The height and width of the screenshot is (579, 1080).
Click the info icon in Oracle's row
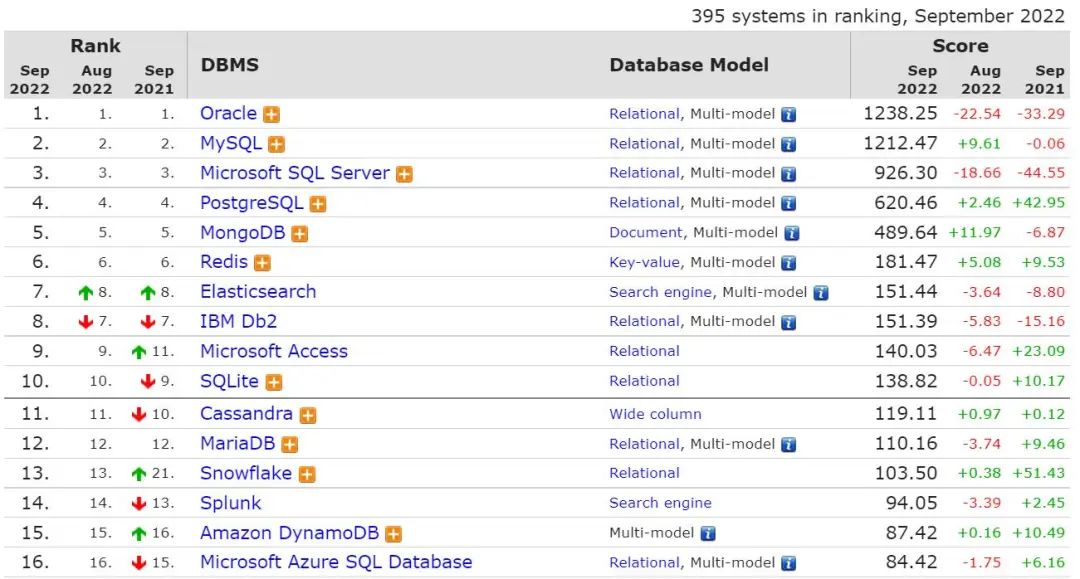coord(788,115)
